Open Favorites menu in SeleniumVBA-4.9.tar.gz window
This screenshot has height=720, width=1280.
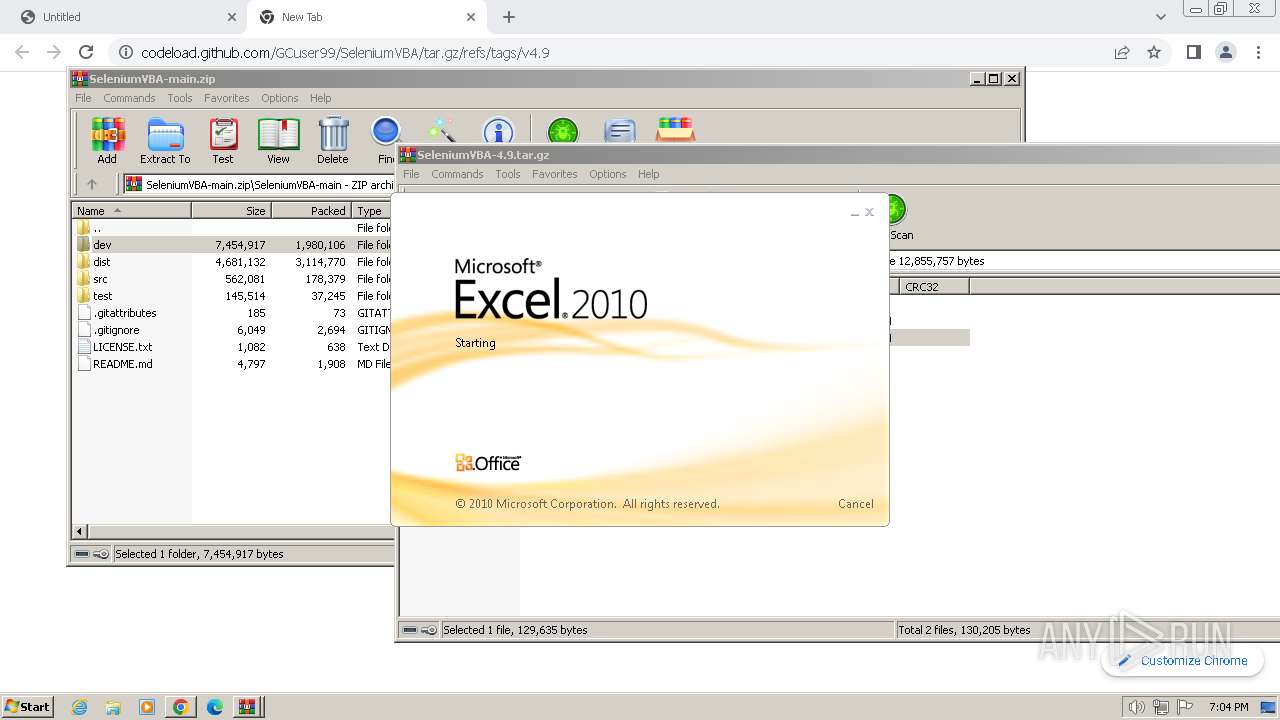(555, 174)
